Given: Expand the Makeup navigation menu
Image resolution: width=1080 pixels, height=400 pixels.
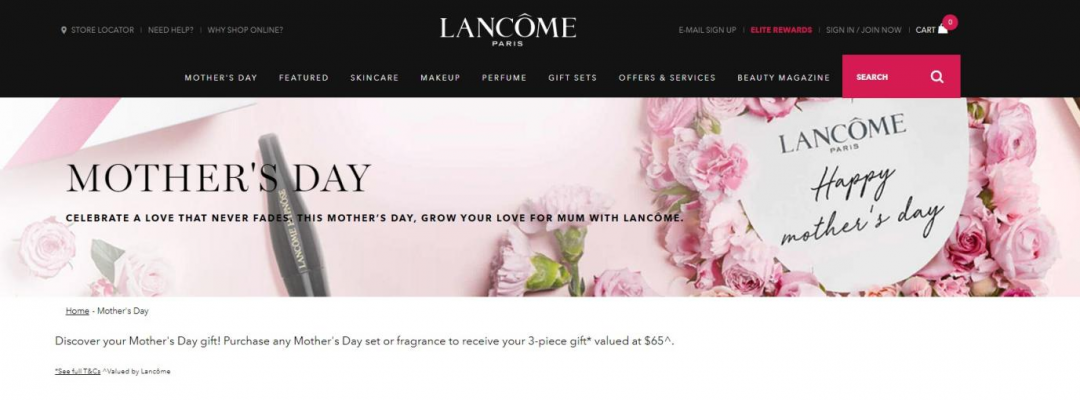Looking at the screenshot, I should tap(440, 78).
